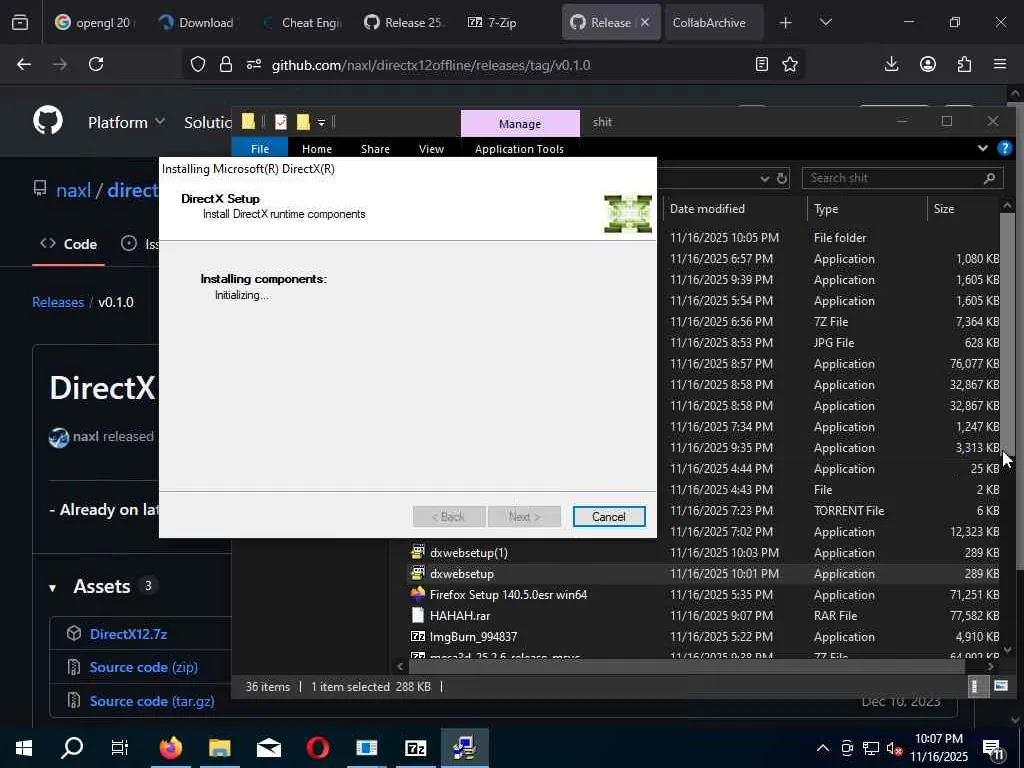Open site permissions icon in address bar

tap(254, 64)
